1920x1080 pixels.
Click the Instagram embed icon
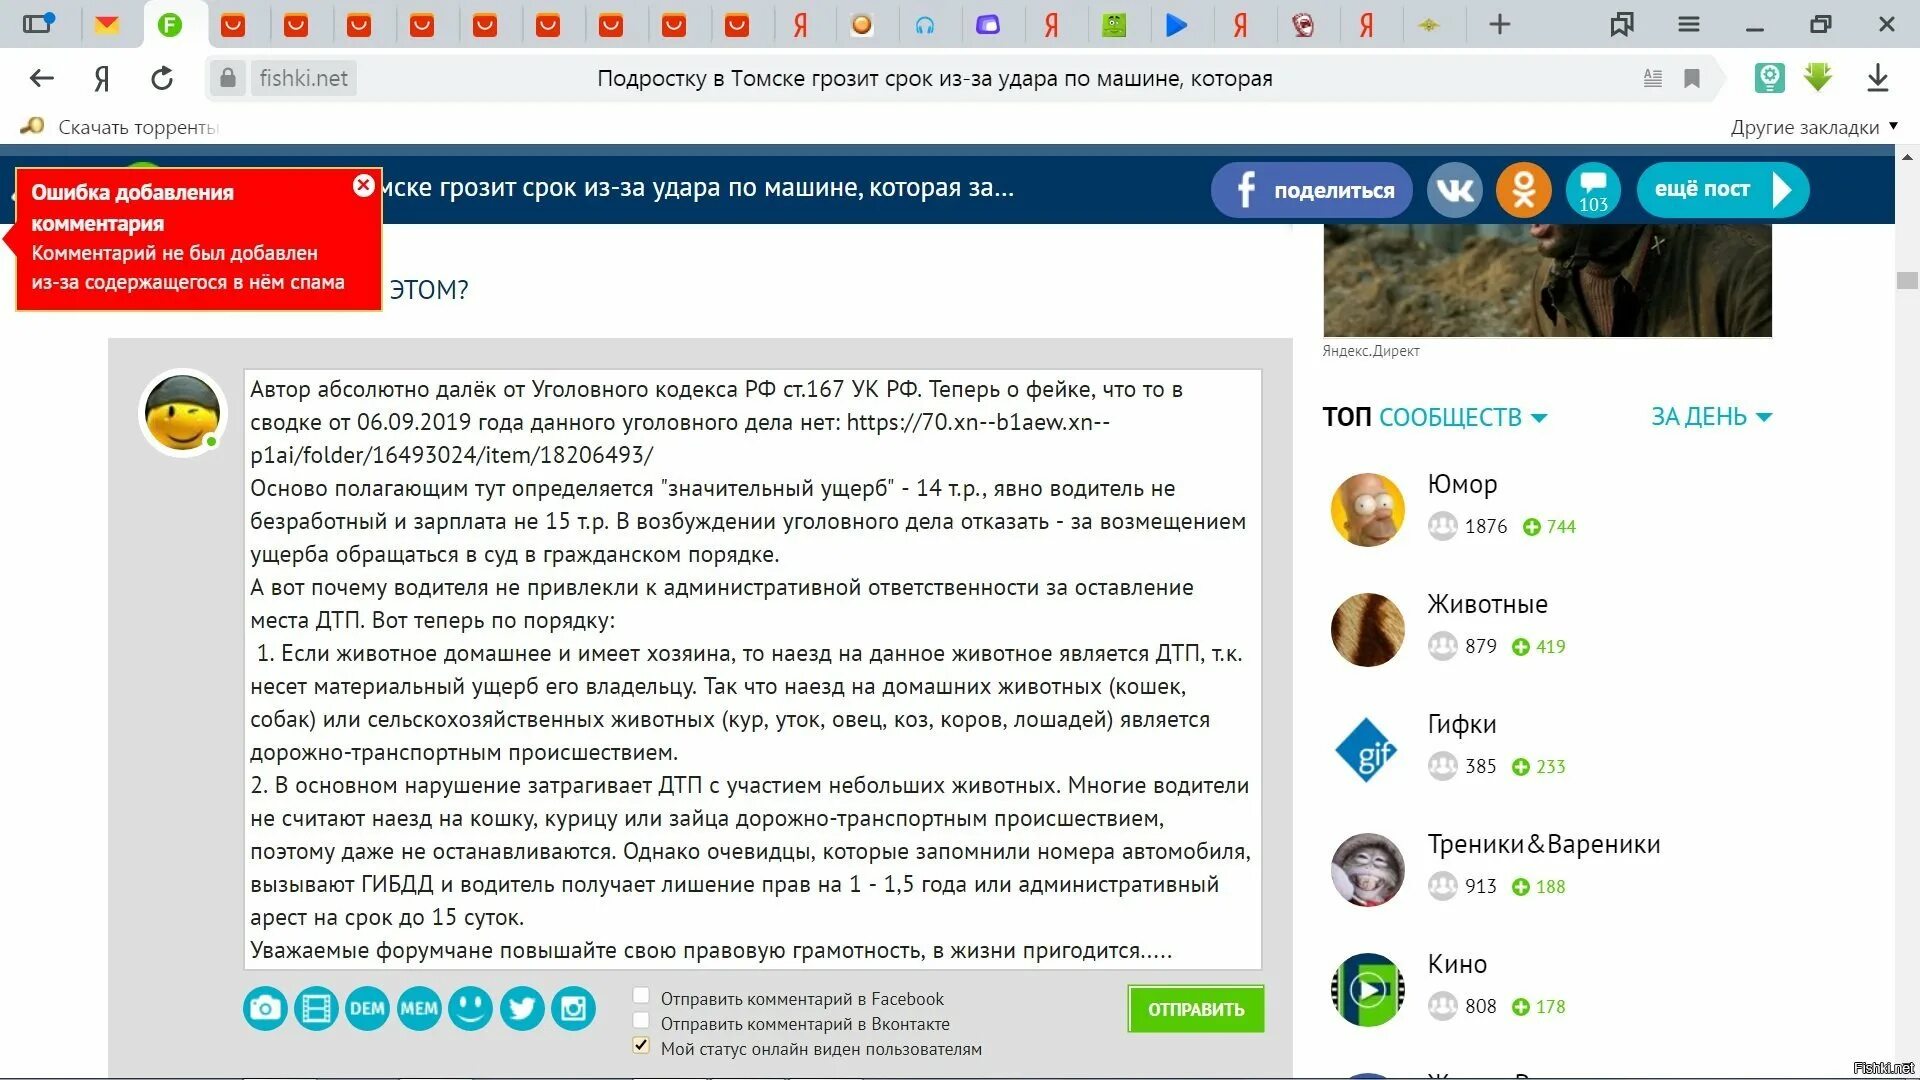[x=574, y=1008]
